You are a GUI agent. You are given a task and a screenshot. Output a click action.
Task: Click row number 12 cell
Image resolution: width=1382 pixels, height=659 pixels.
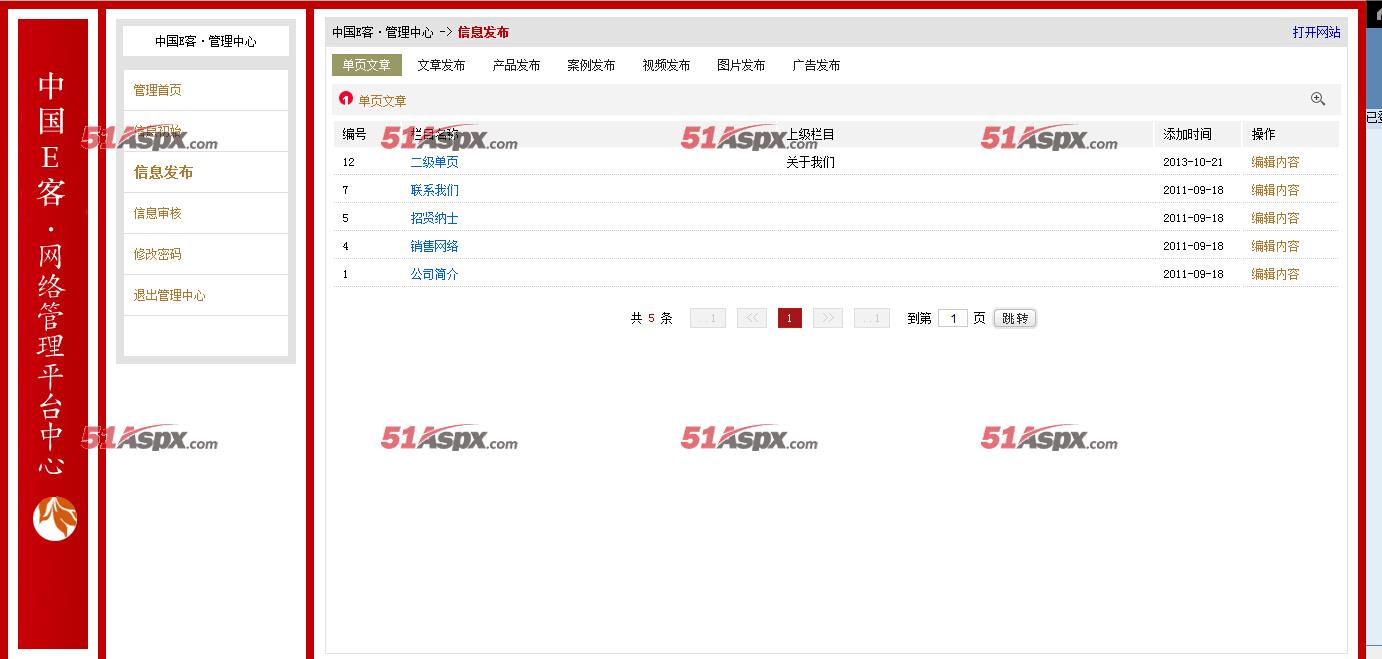pyautogui.click(x=349, y=162)
